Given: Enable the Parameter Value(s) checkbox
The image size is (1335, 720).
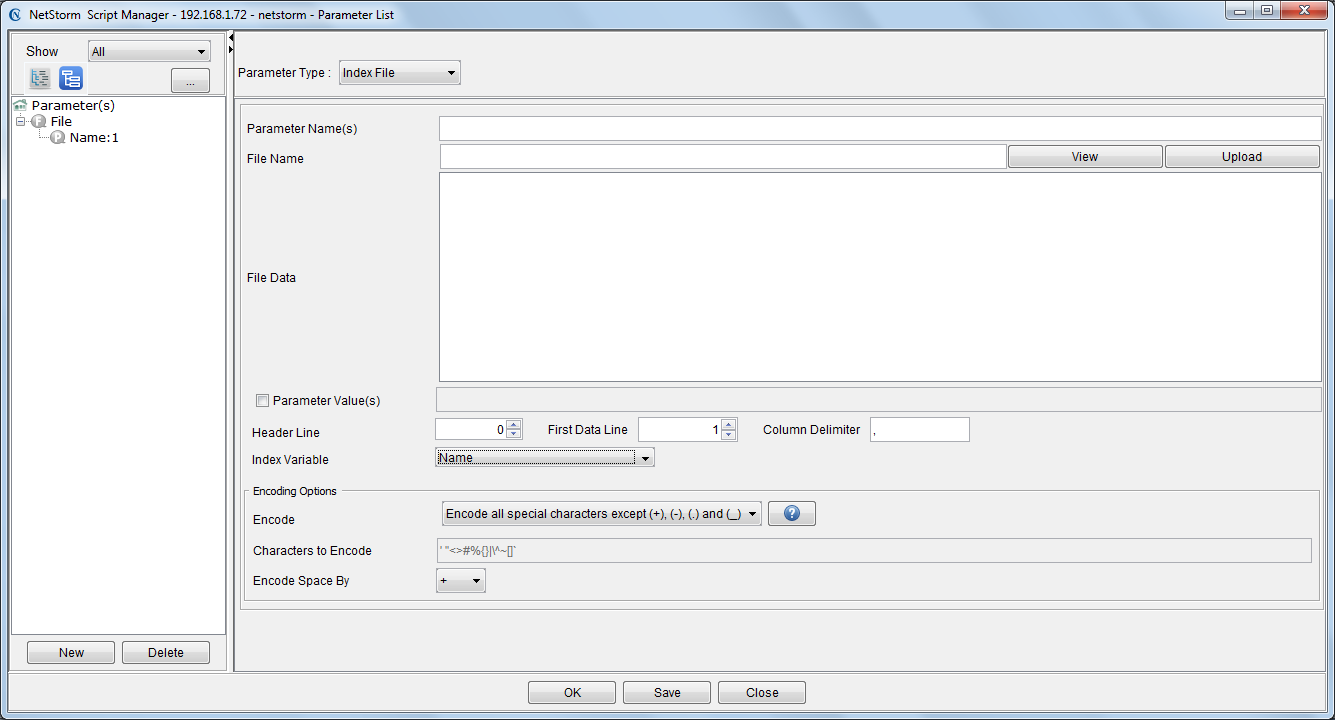Looking at the screenshot, I should point(263,400).
